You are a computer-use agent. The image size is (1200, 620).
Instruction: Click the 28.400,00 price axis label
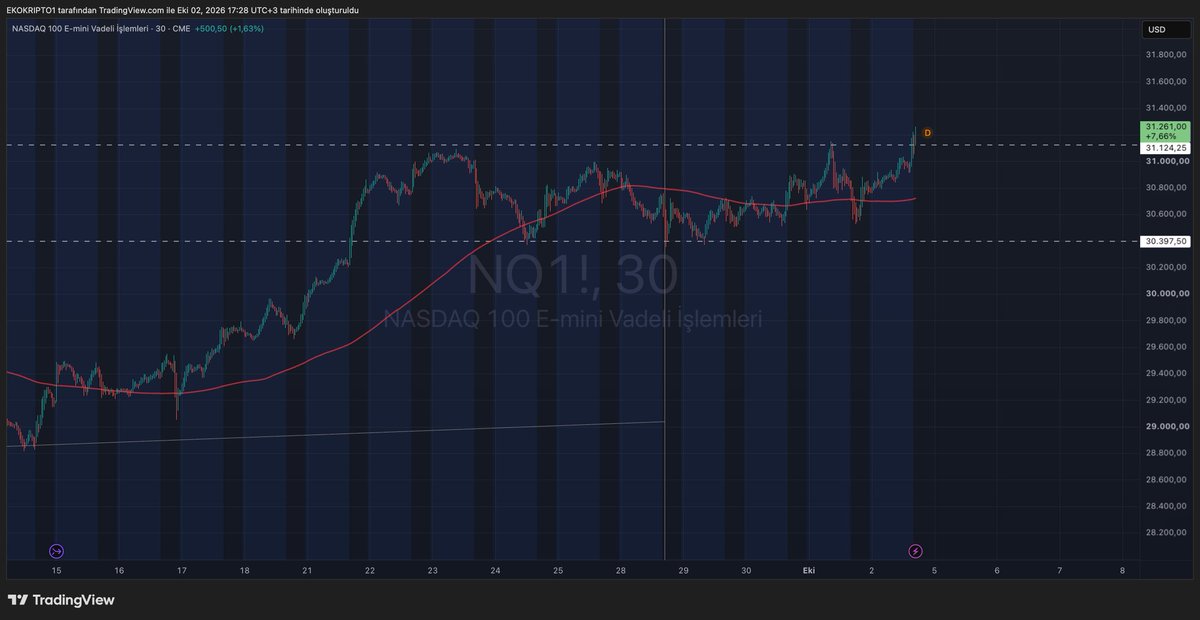(x=1167, y=506)
